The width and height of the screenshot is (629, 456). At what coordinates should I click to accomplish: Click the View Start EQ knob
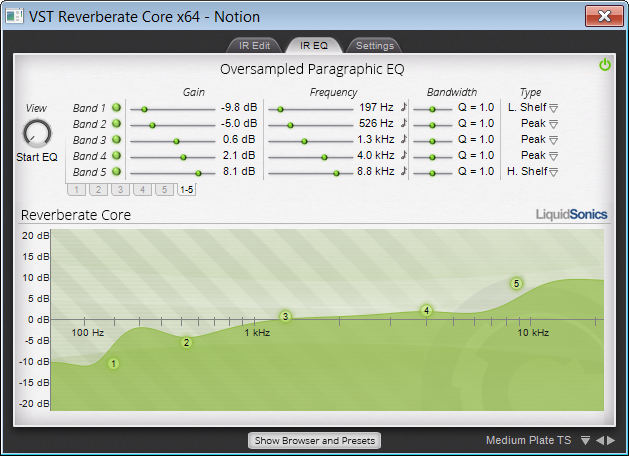(37, 133)
